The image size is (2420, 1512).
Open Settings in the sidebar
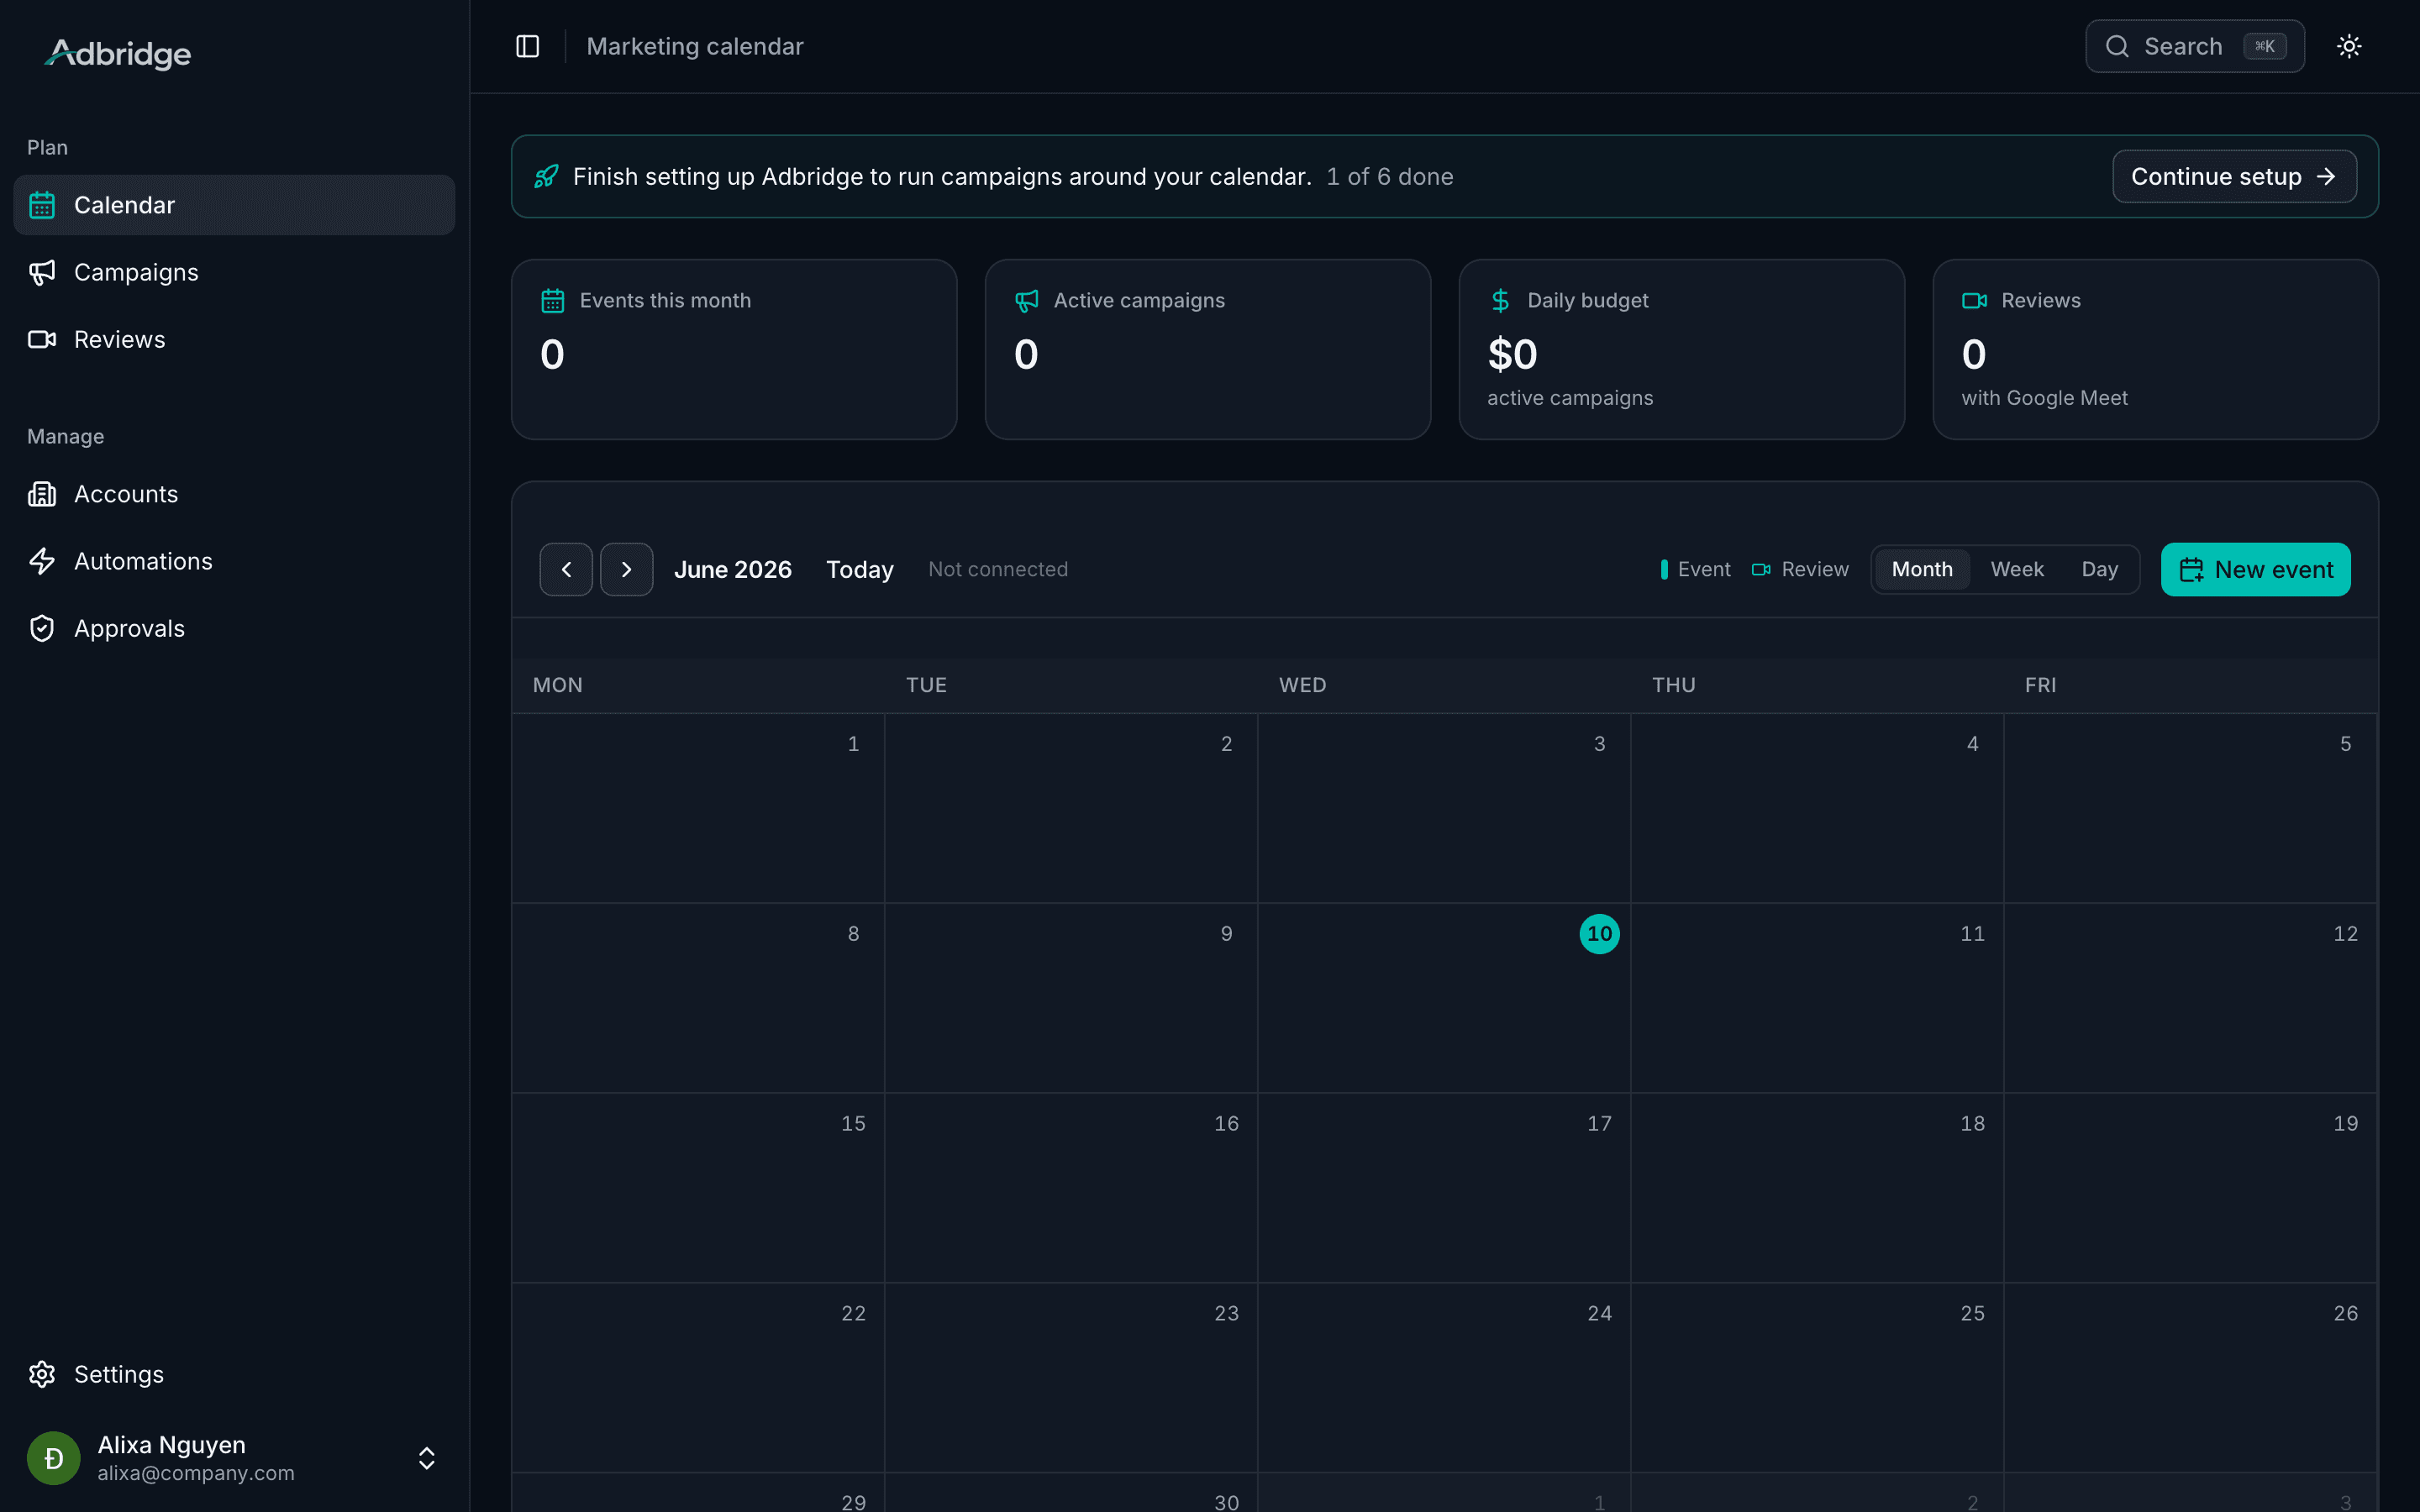click(234, 1374)
